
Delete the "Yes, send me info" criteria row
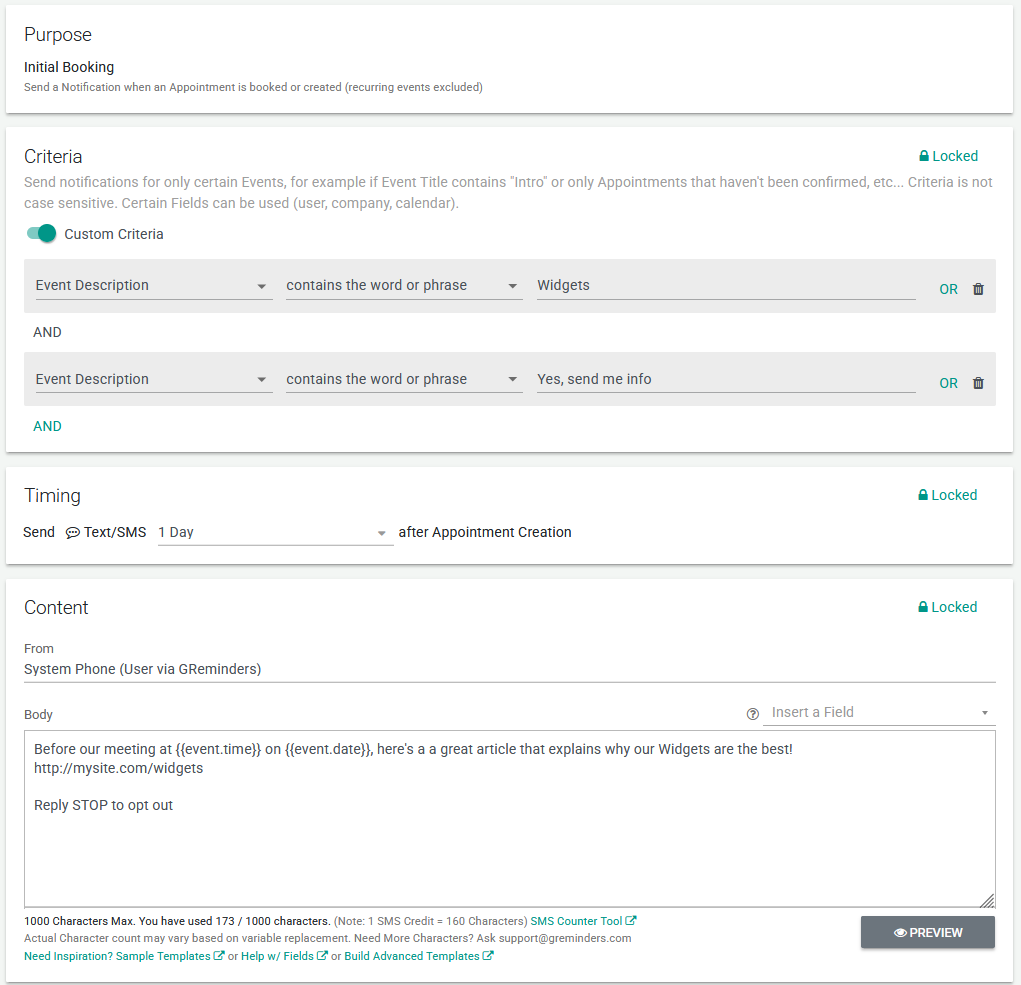point(978,383)
